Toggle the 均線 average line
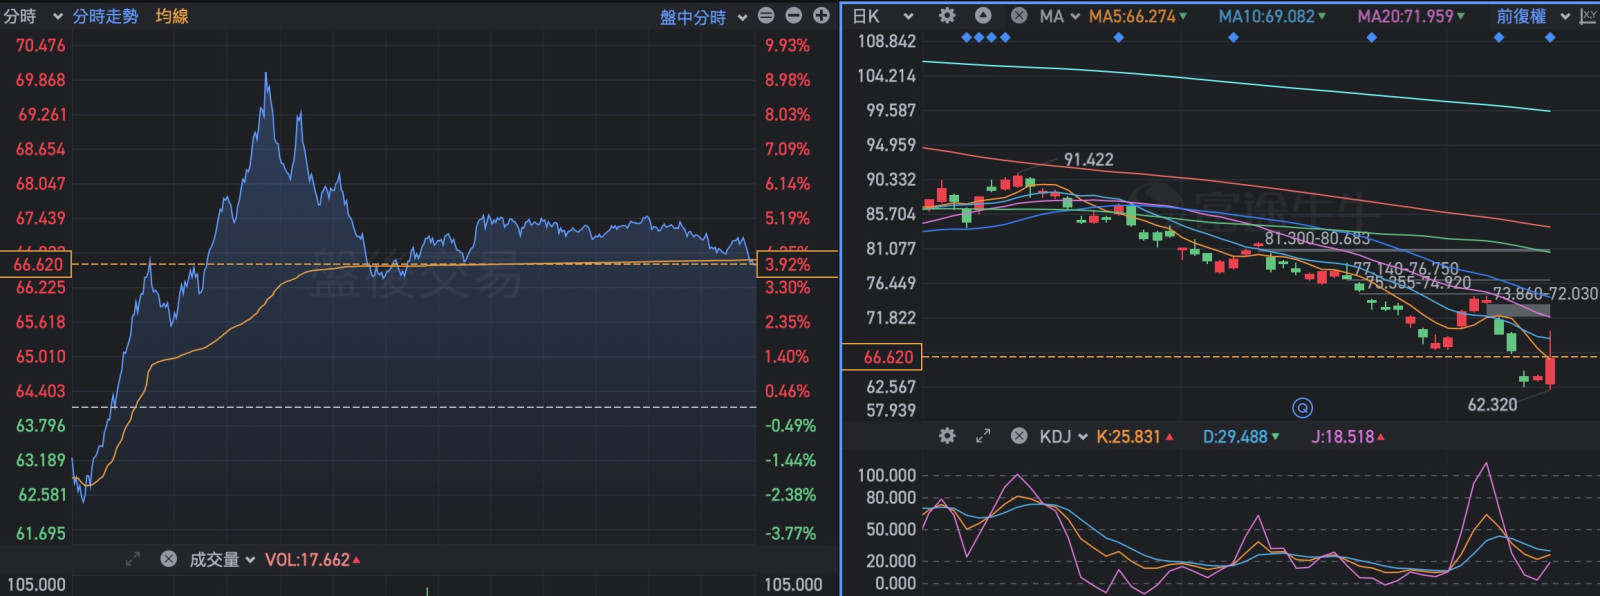 172,16
